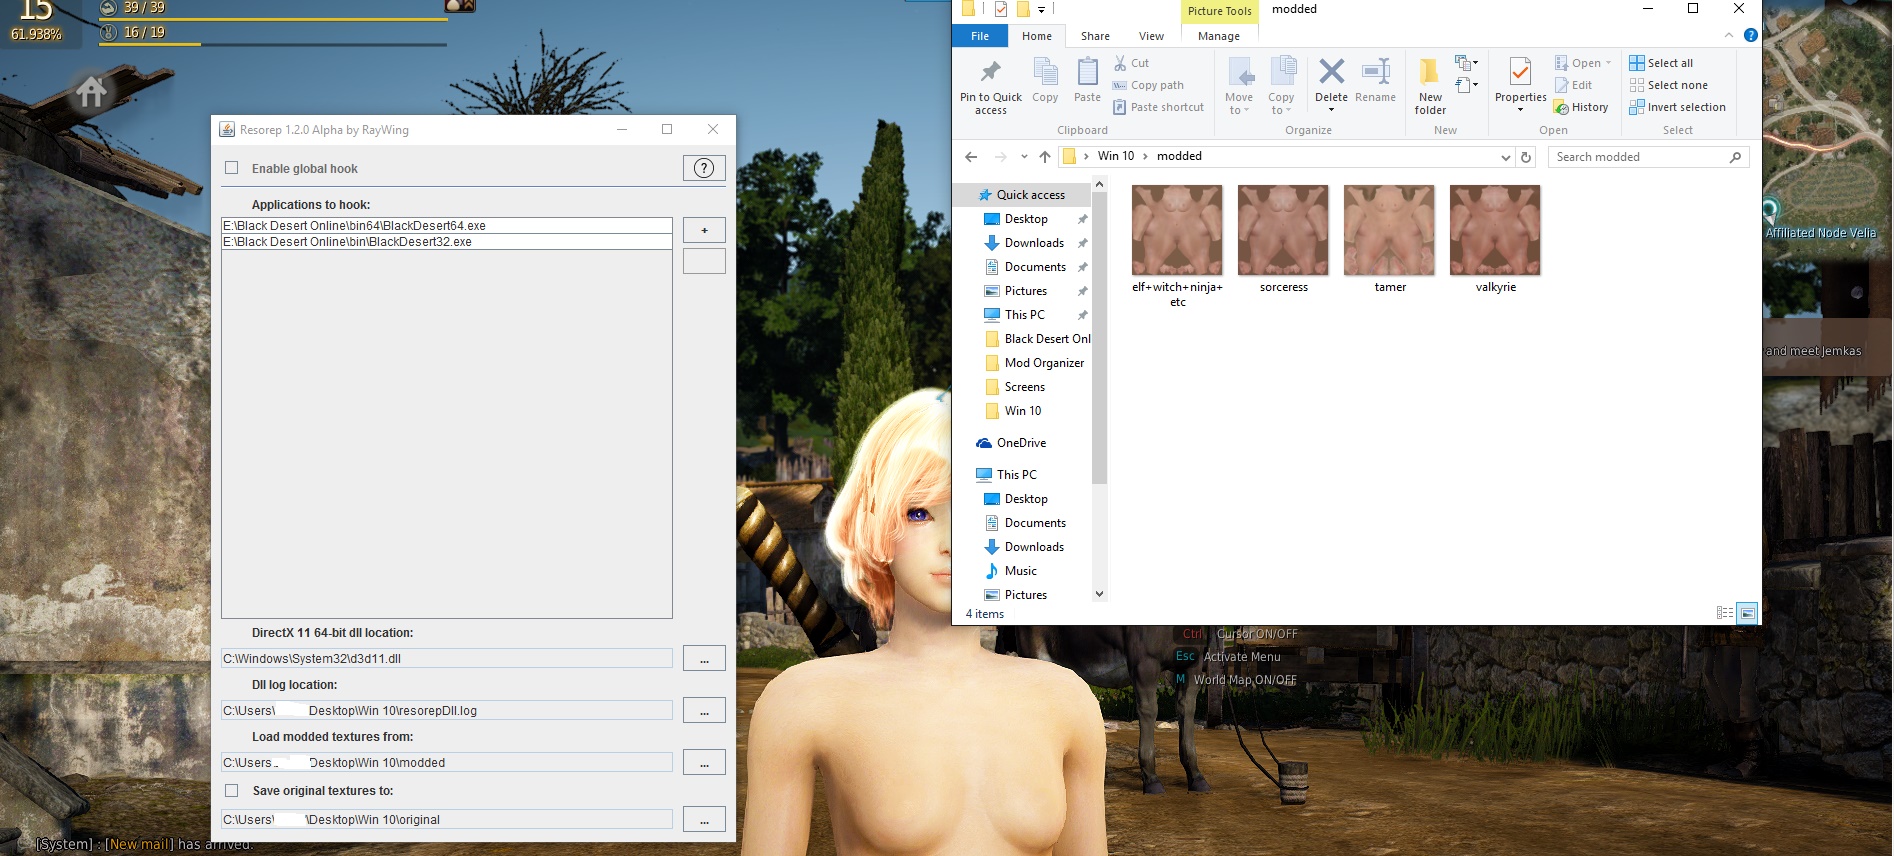Browse for DirectX 11 dll location
The width and height of the screenshot is (1894, 856).
(704, 659)
